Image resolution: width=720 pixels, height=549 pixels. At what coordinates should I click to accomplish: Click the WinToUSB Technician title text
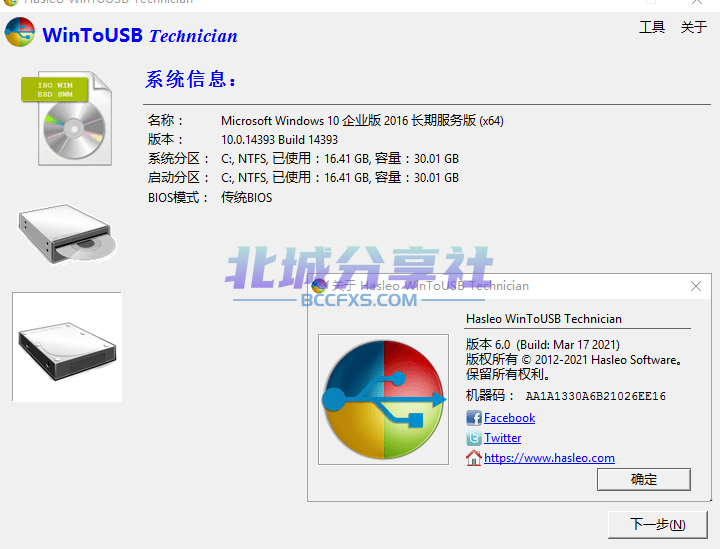[140, 35]
